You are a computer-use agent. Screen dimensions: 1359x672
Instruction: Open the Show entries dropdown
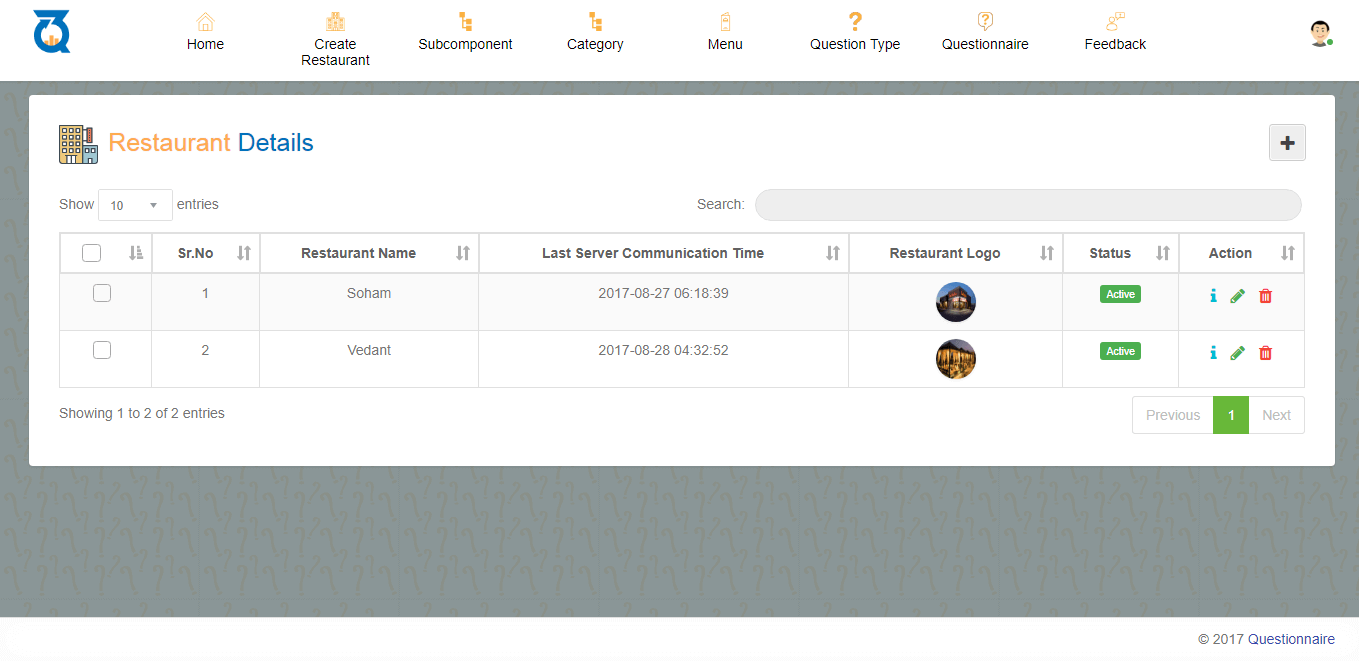coord(135,205)
